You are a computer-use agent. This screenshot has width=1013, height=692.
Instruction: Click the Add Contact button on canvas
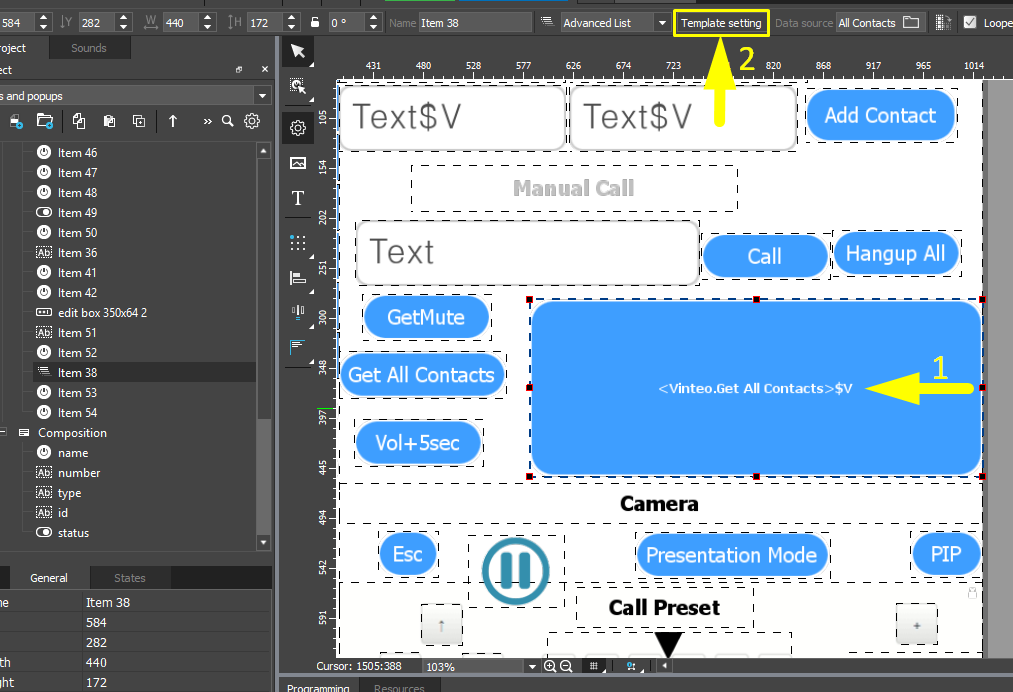point(879,115)
